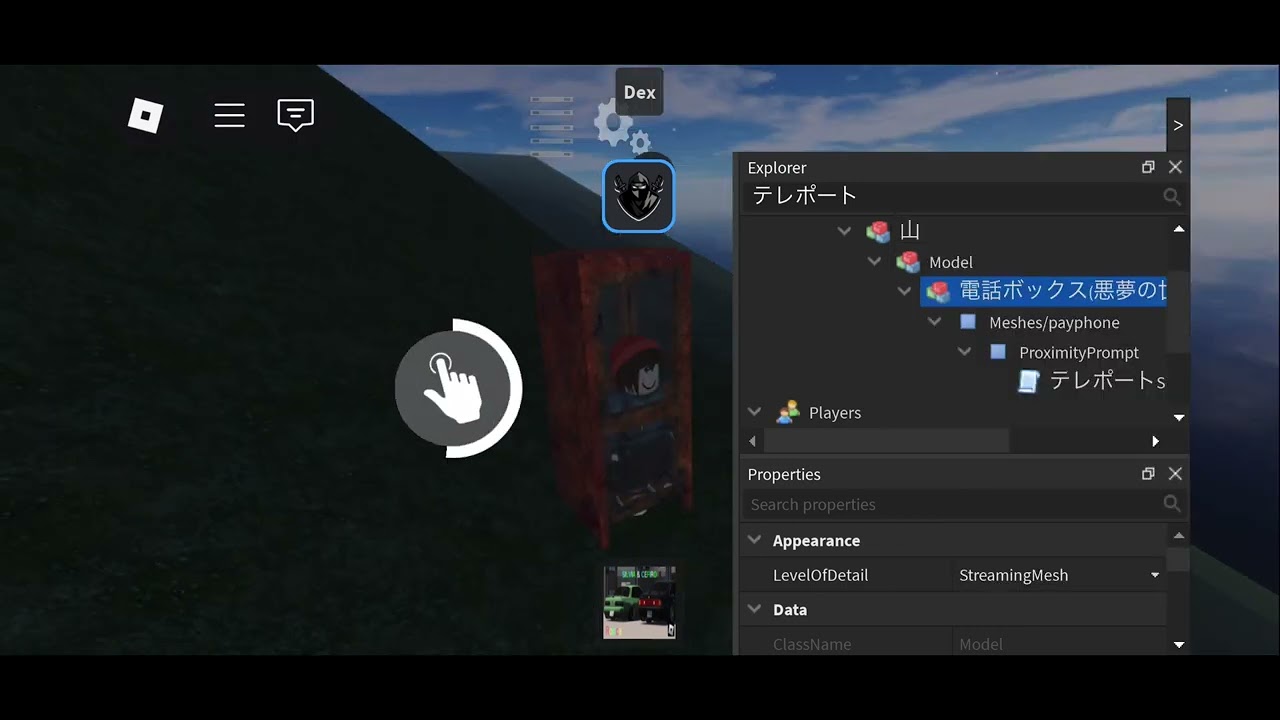Open the Roblox menu logo

pyautogui.click(x=145, y=116)
